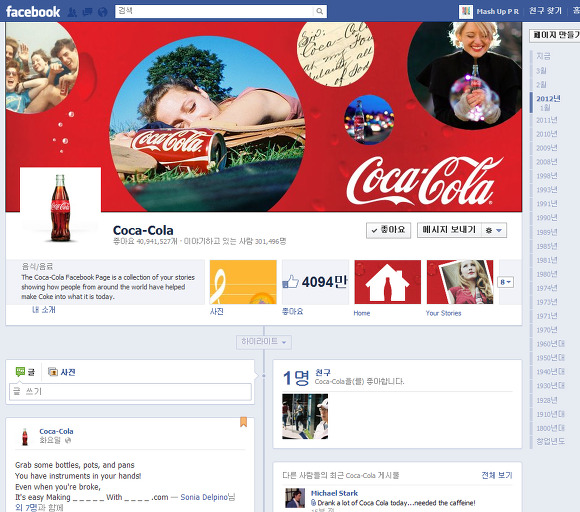Click the 화요일 post timestamp
Viewport: 580px width, 512px height.
click(50, 440)
